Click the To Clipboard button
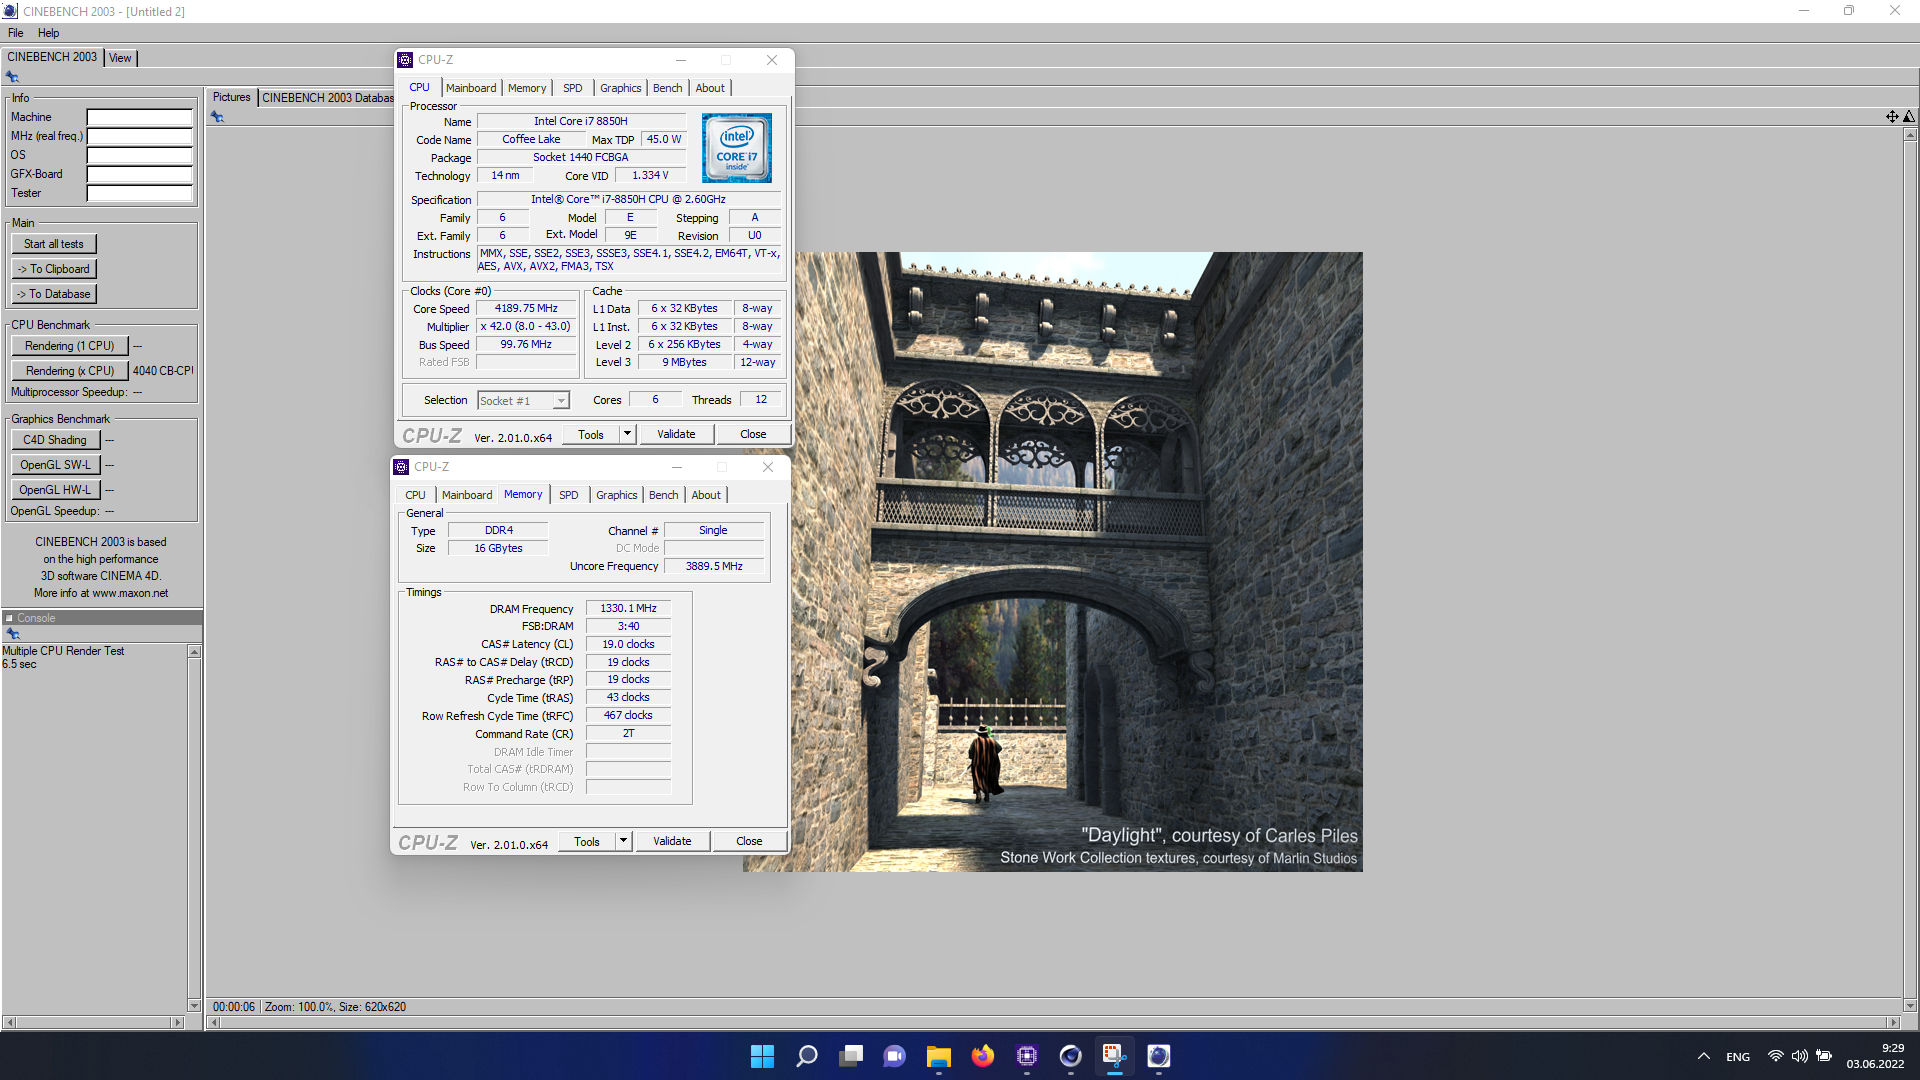The image size is (1920, 1080). click(54, 269)
